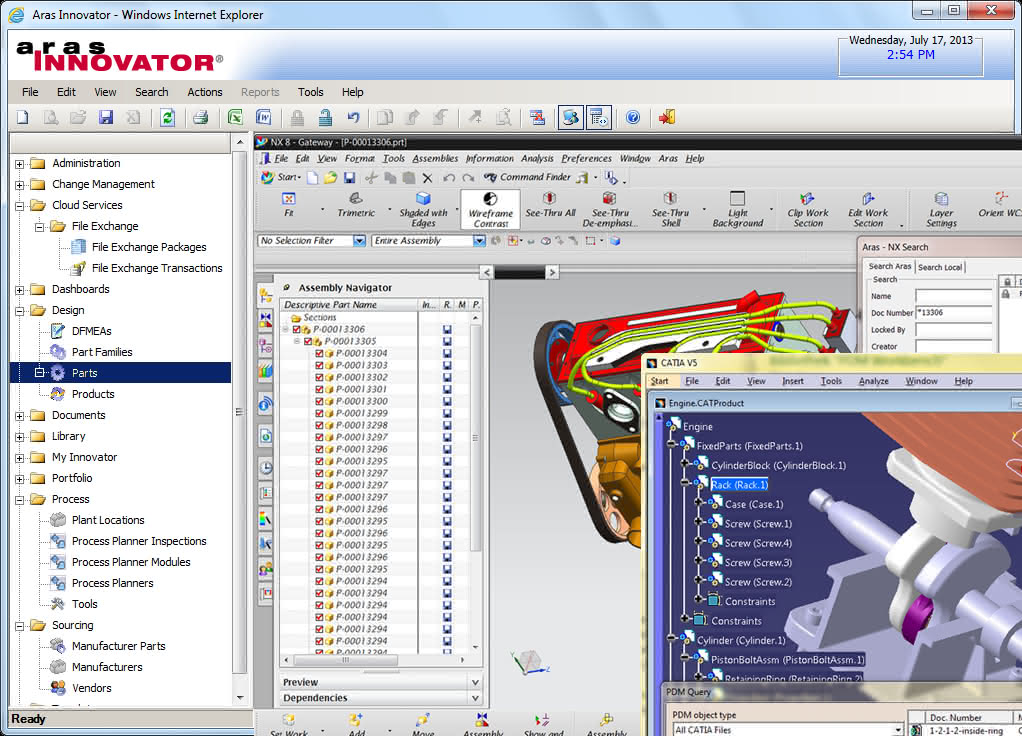Open the Entire Assembly dropdown
The width and height of the screenshot is (1022, 736).
[479, 241]
